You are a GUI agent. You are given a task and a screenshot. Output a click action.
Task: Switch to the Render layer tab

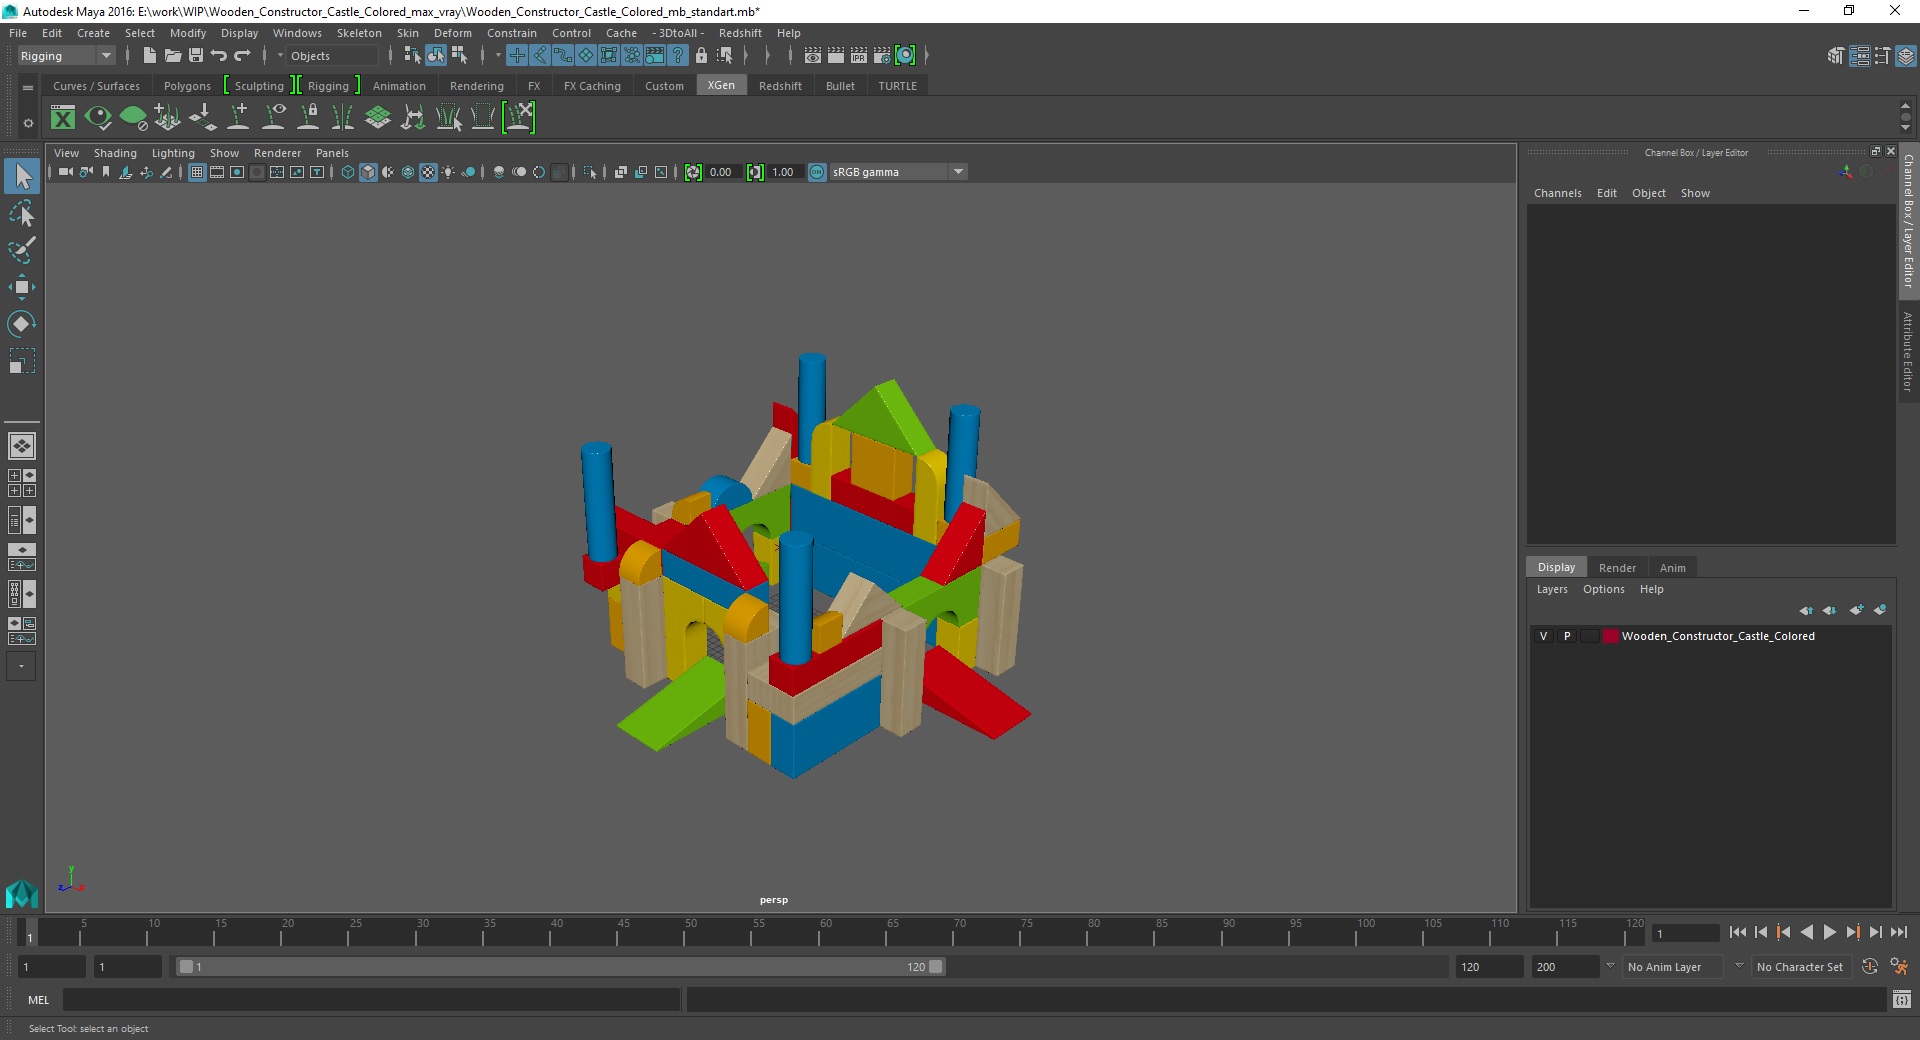coord(1617,568)
